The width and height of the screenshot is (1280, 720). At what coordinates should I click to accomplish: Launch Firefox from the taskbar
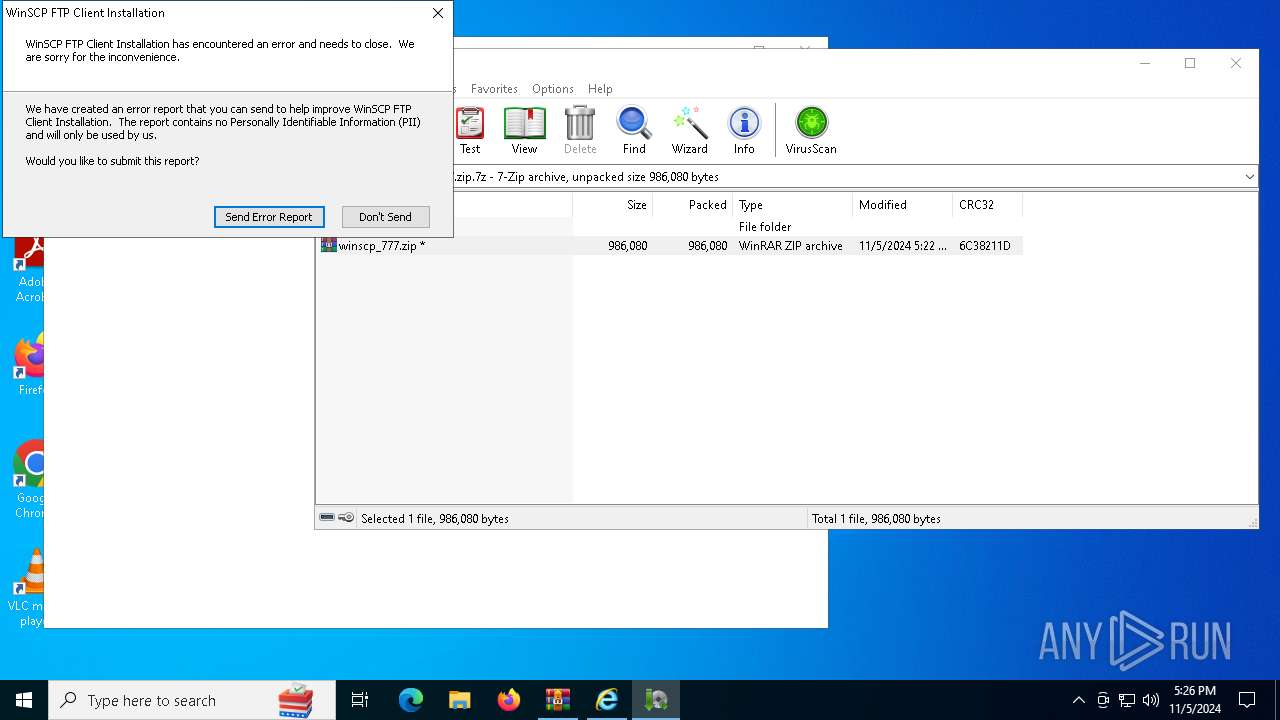coord(509,700)
